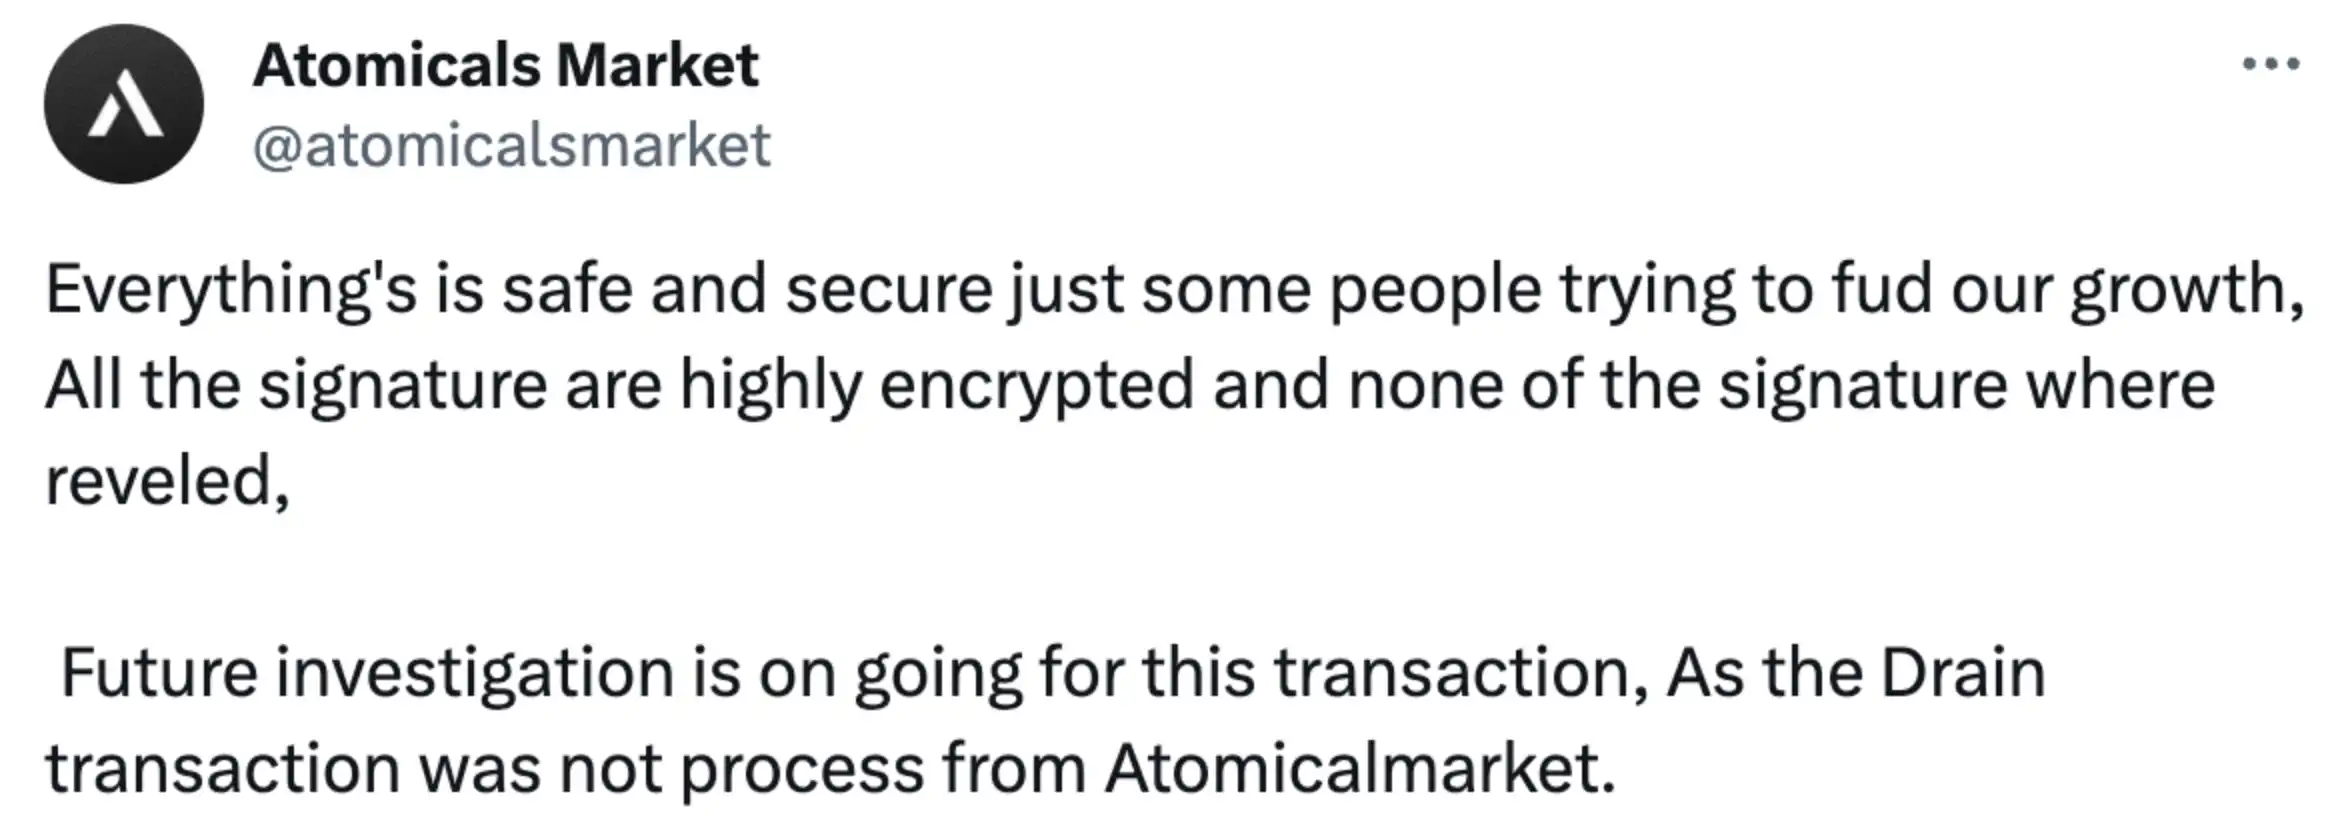2334x834 pixels.
Task: Click the @atomicalsmarket handle
Action: [x=511, y=146]
